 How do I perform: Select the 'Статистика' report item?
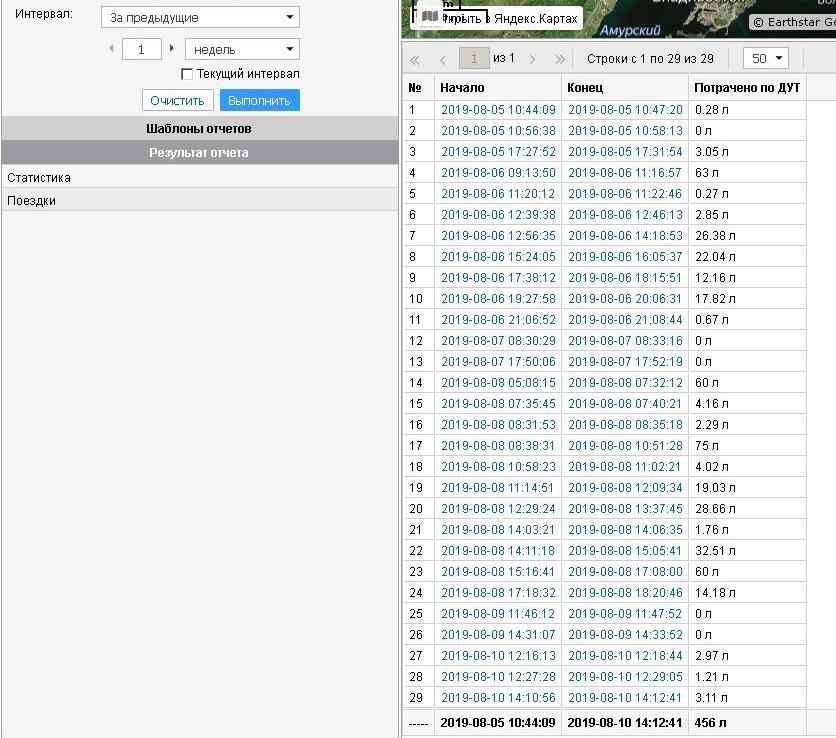39,177
